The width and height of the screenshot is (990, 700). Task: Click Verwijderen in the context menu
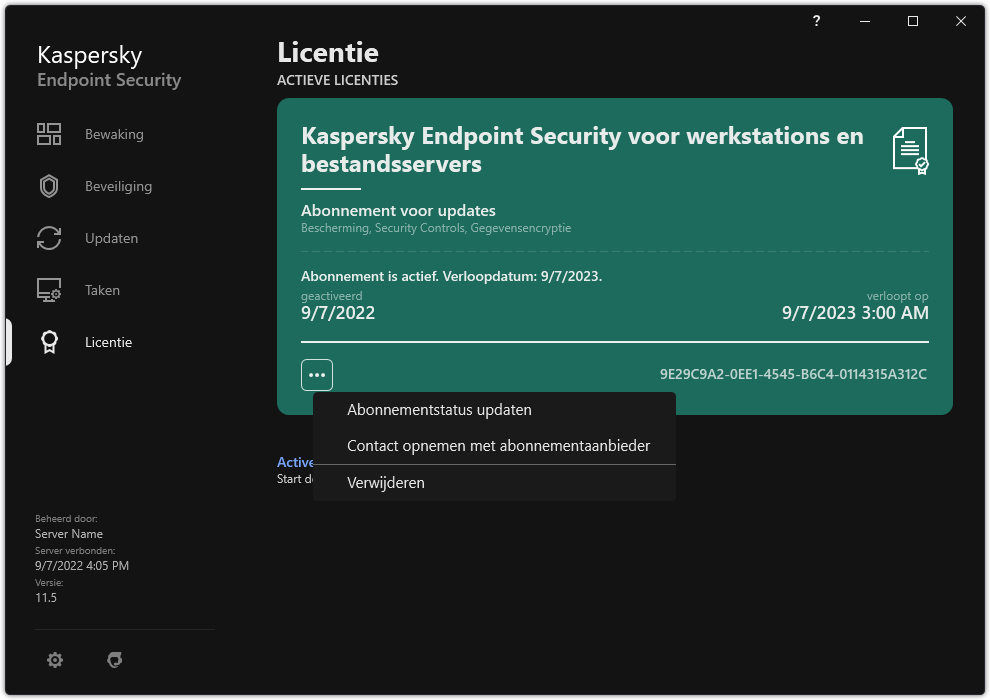(386, 482)
